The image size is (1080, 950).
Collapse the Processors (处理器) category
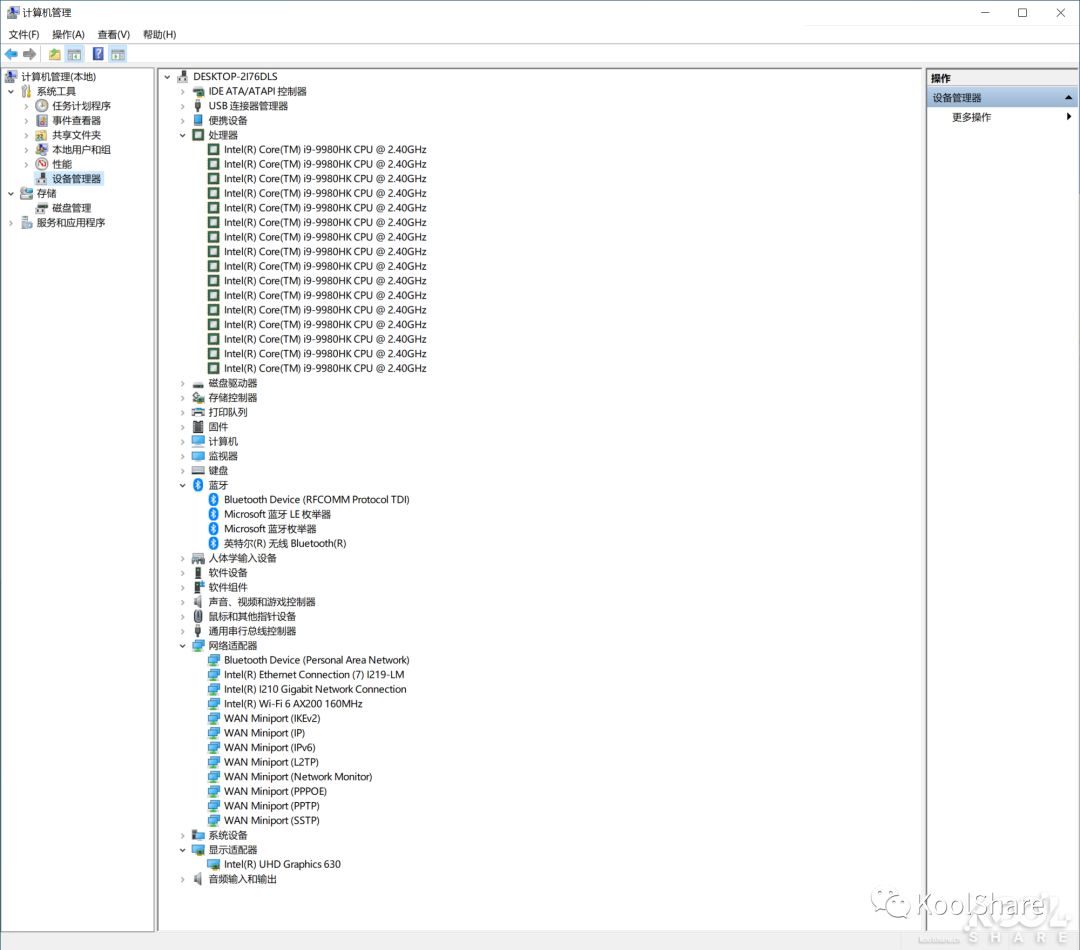pyautogui.click(x=183, y=136)
